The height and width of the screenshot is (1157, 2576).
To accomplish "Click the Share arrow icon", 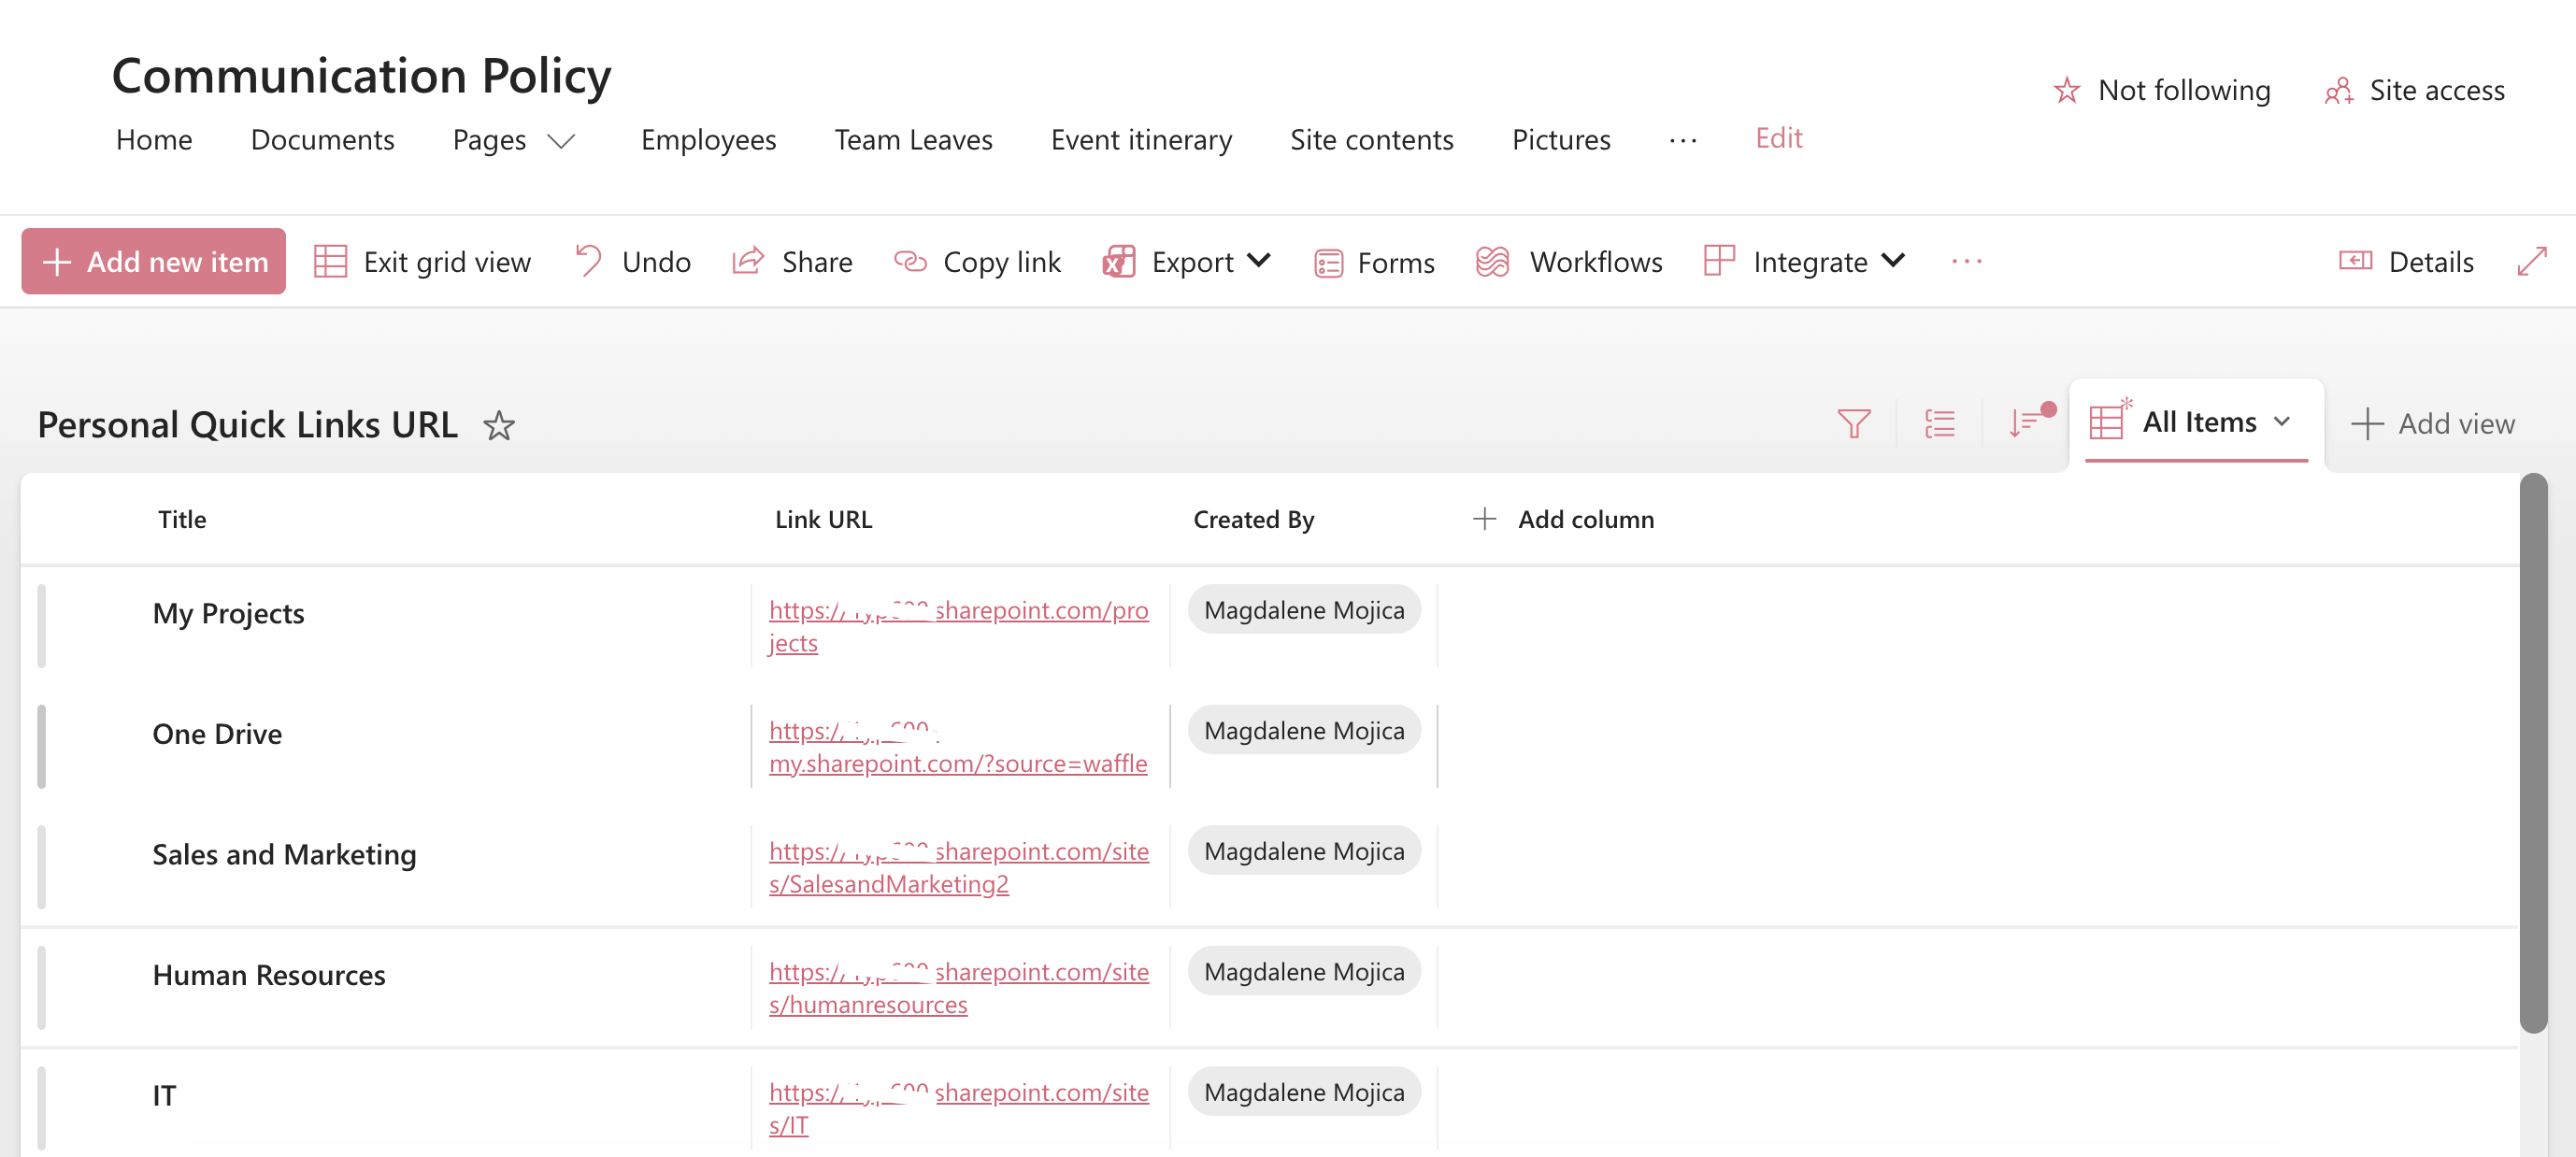I will (x=748, y=262).
